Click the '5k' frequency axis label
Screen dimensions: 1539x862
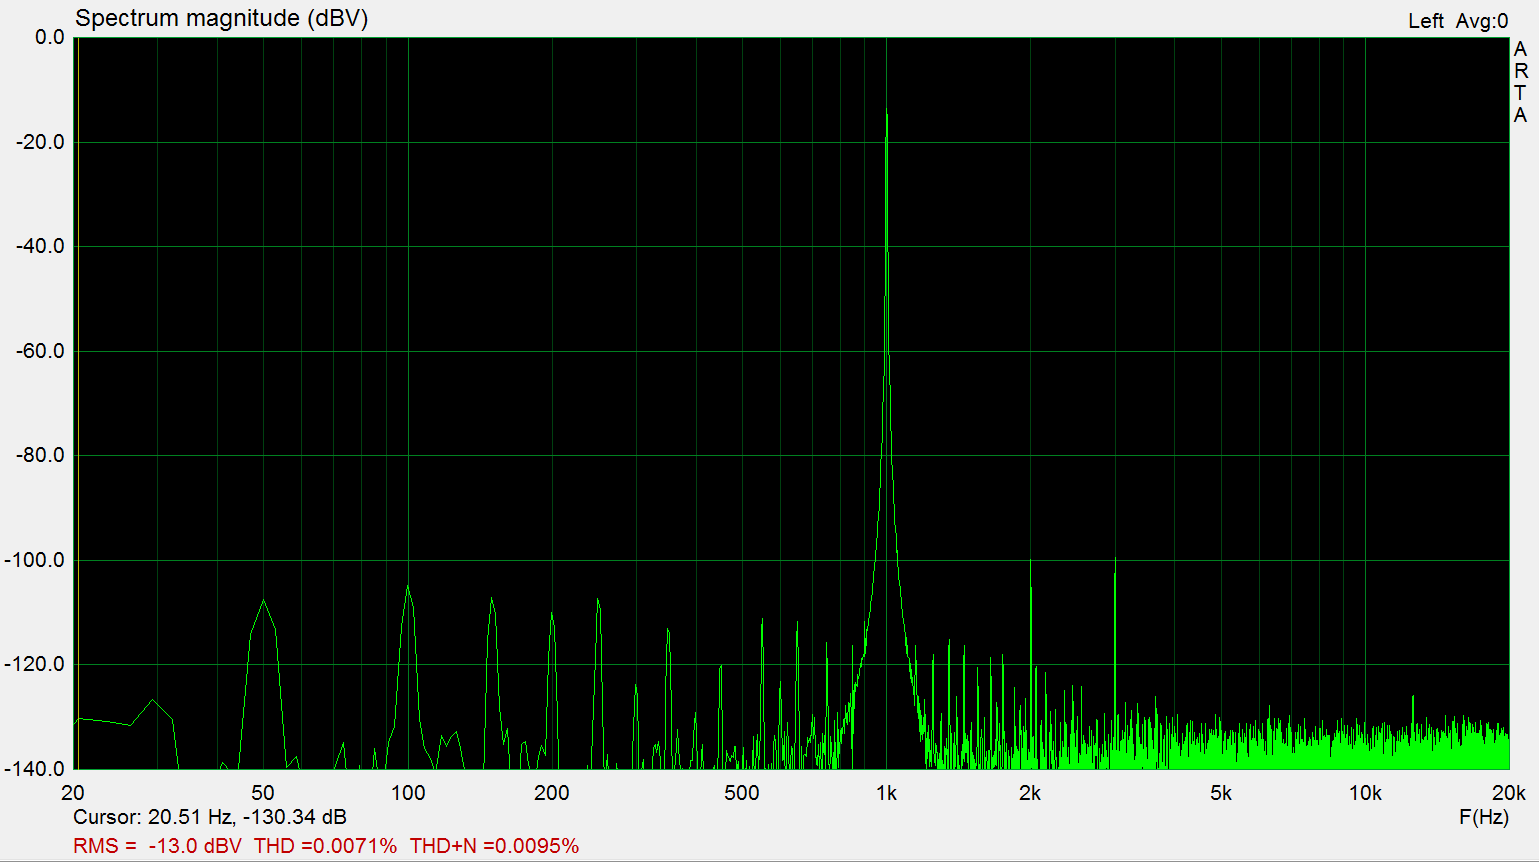(1221, 793)
